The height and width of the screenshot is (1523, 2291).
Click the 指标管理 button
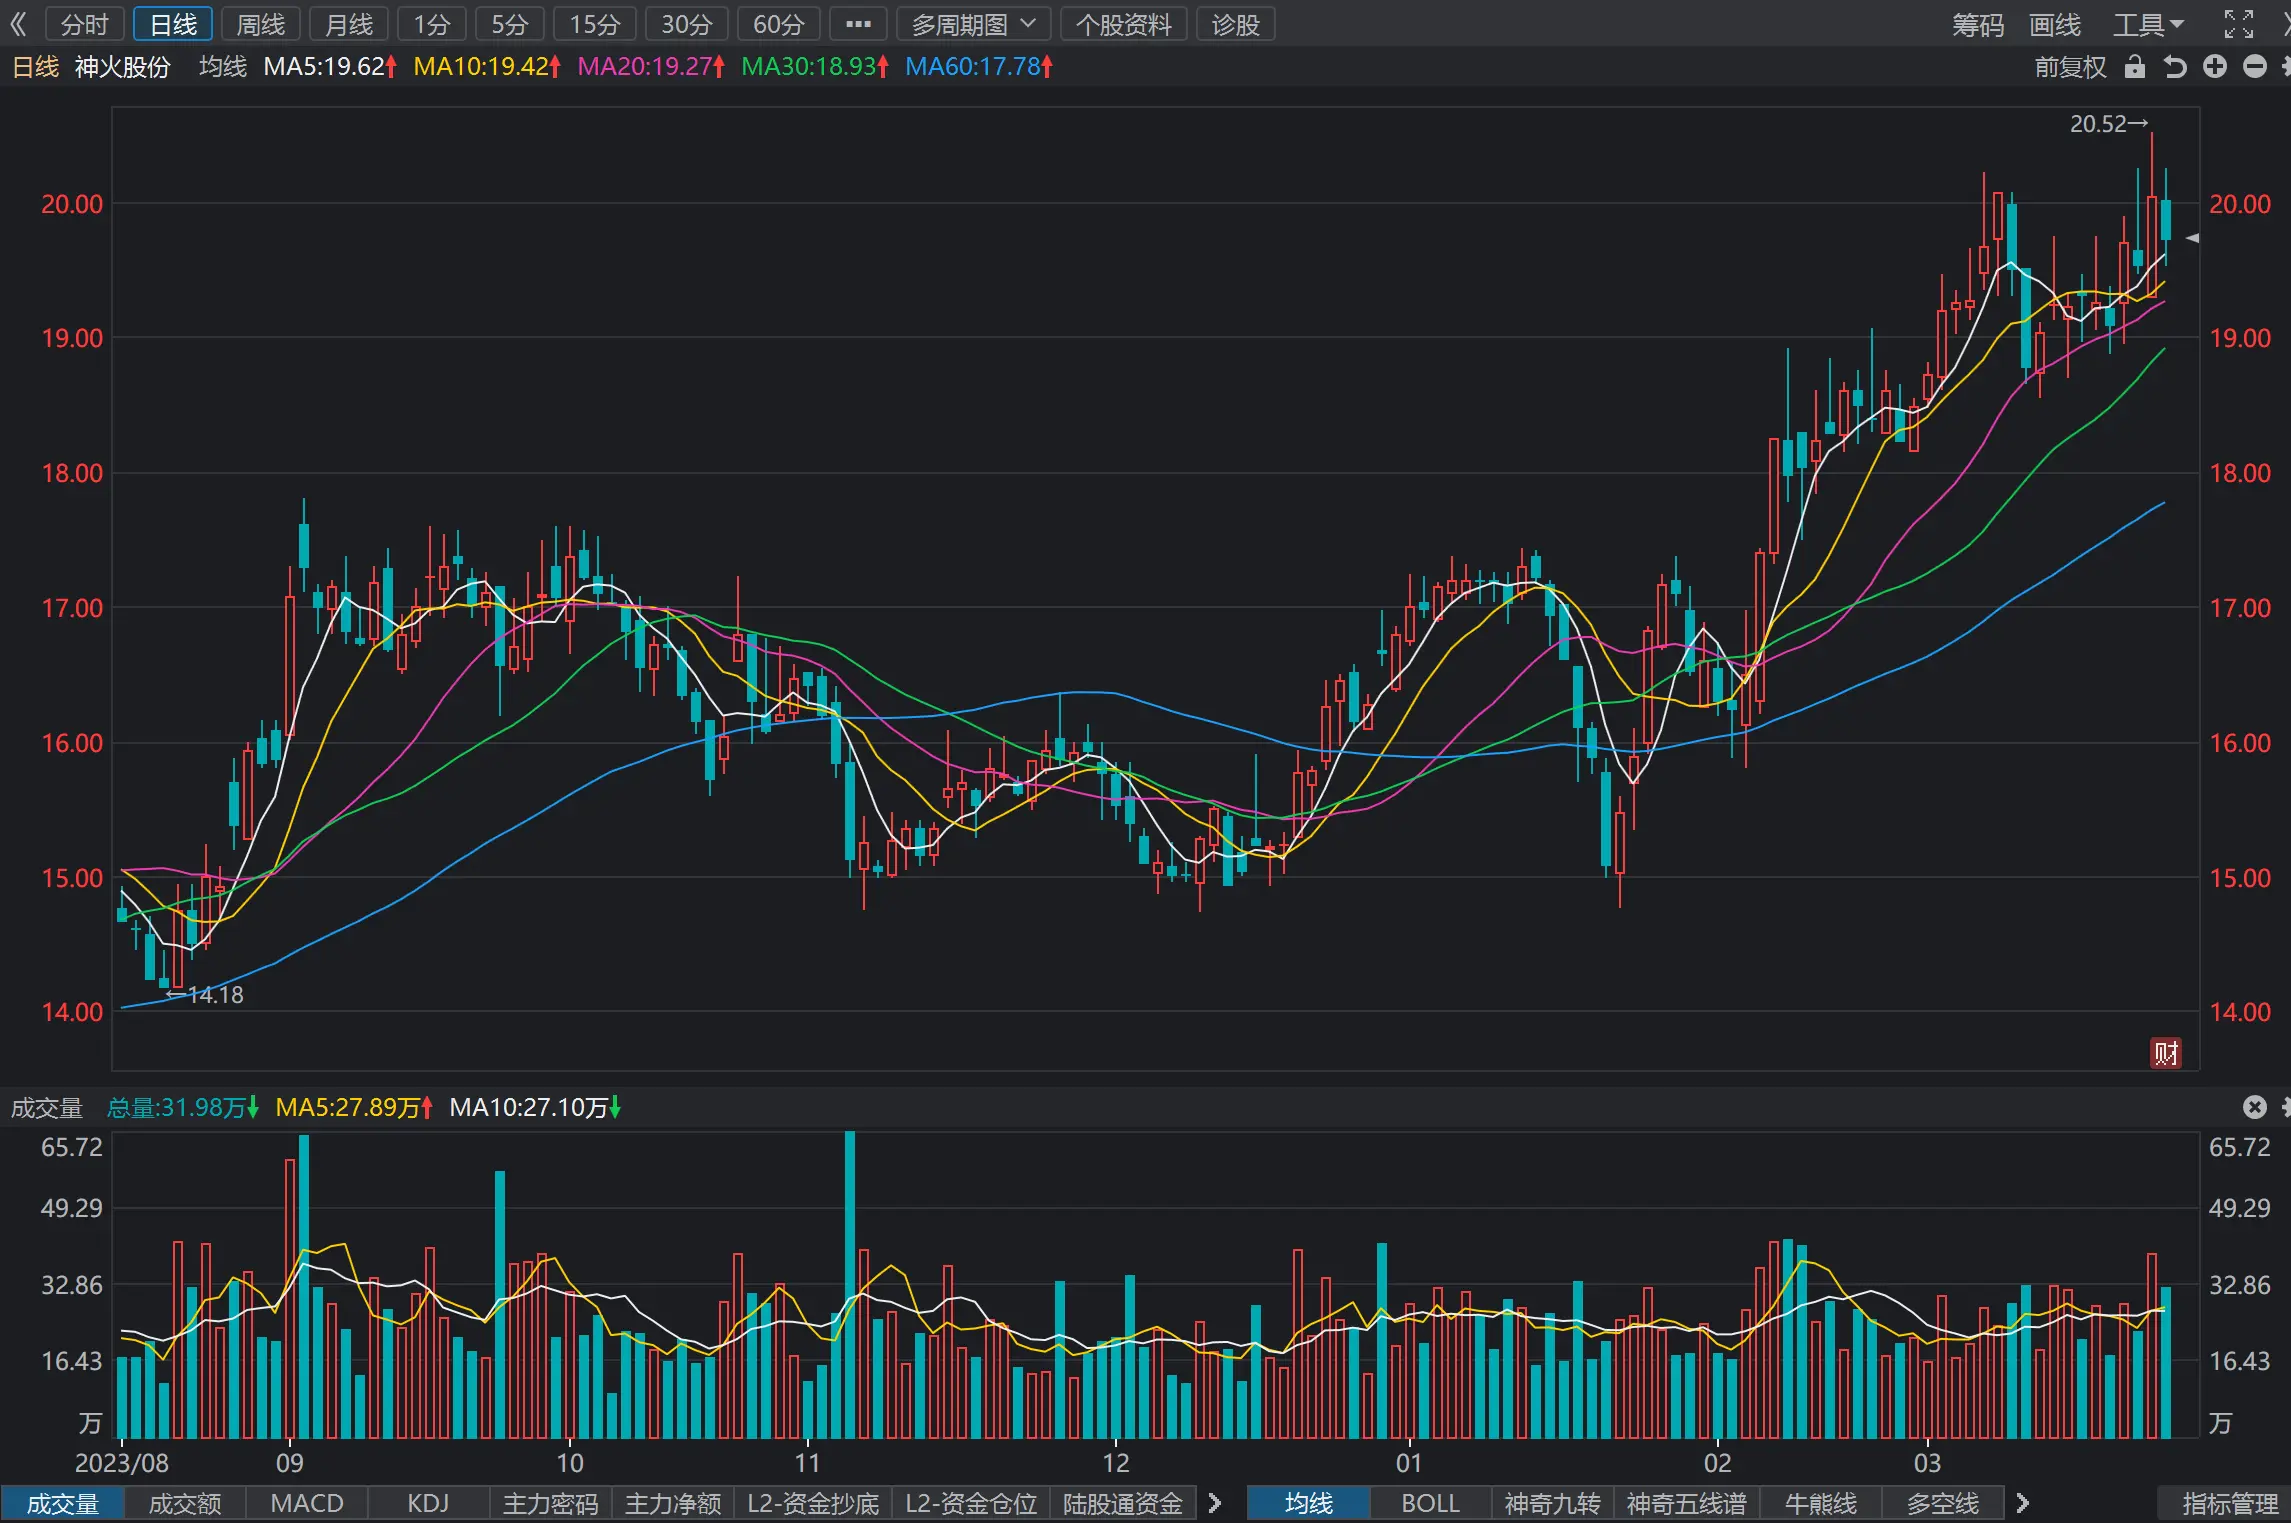[2230, 1503]
